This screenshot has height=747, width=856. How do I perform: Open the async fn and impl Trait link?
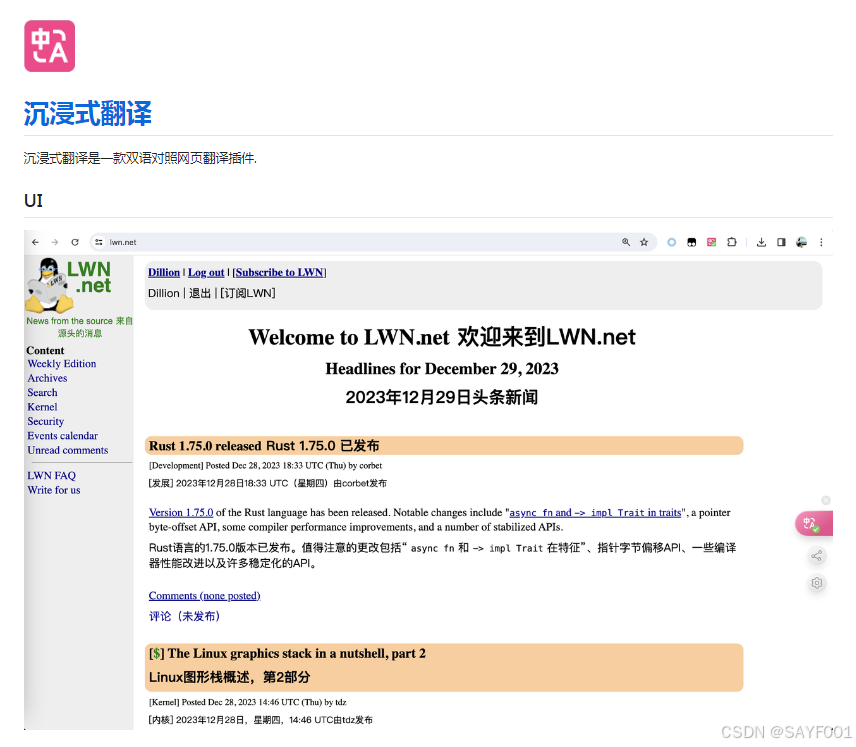tap(595, 512)
